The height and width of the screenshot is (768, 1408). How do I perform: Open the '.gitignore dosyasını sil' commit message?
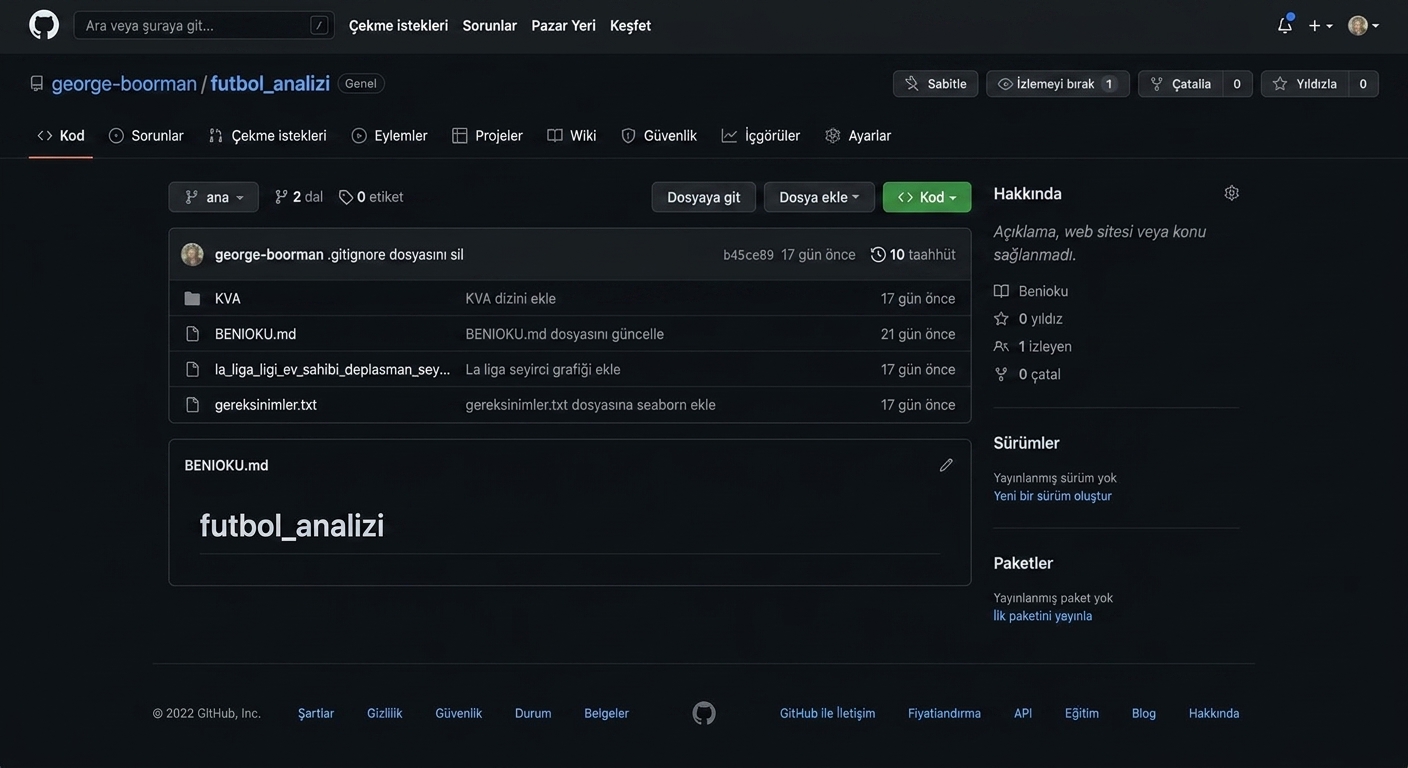396,254
